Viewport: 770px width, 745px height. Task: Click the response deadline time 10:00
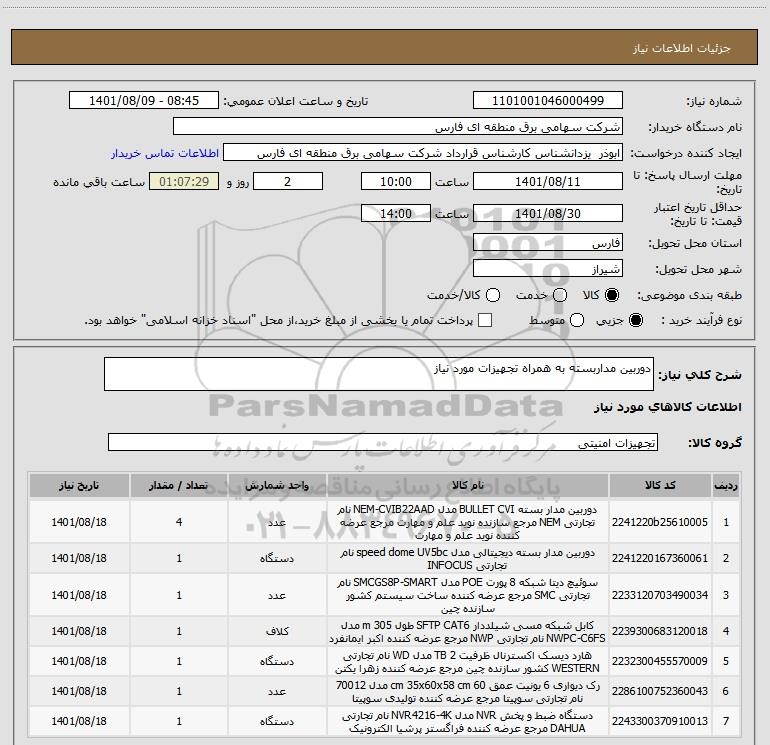pos(396,182)
